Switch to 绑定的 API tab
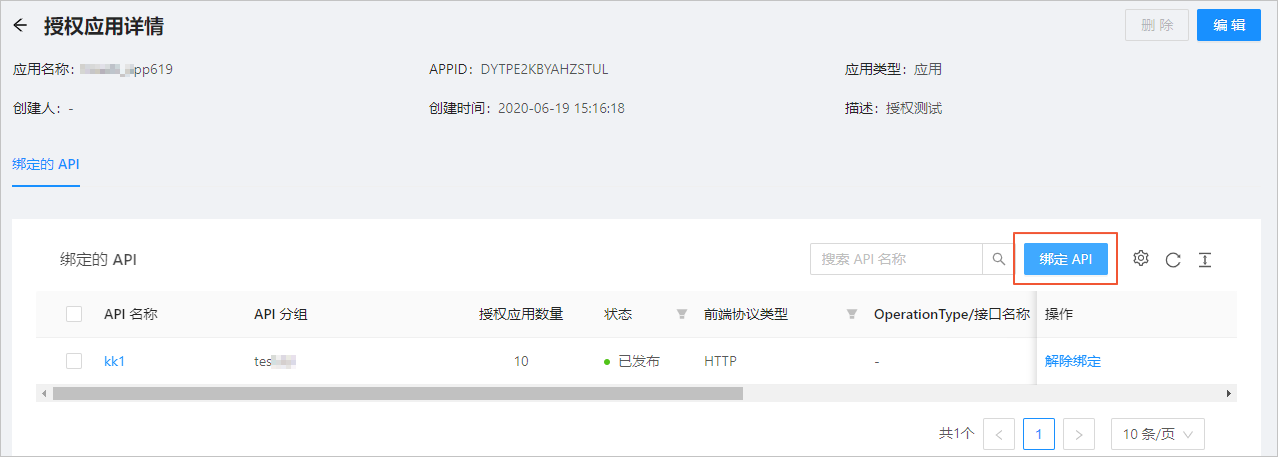The image size is (1278, 457). [45, 164]
